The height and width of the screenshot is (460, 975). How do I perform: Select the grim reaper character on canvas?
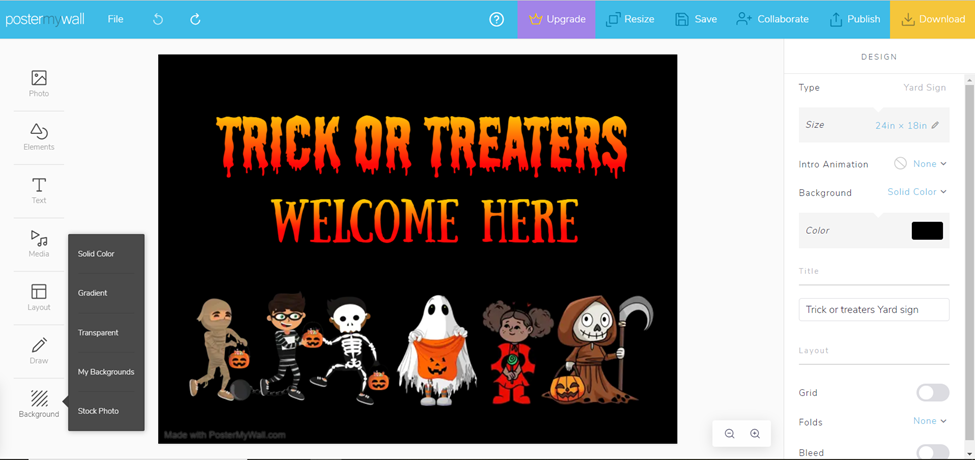[598, 348]
